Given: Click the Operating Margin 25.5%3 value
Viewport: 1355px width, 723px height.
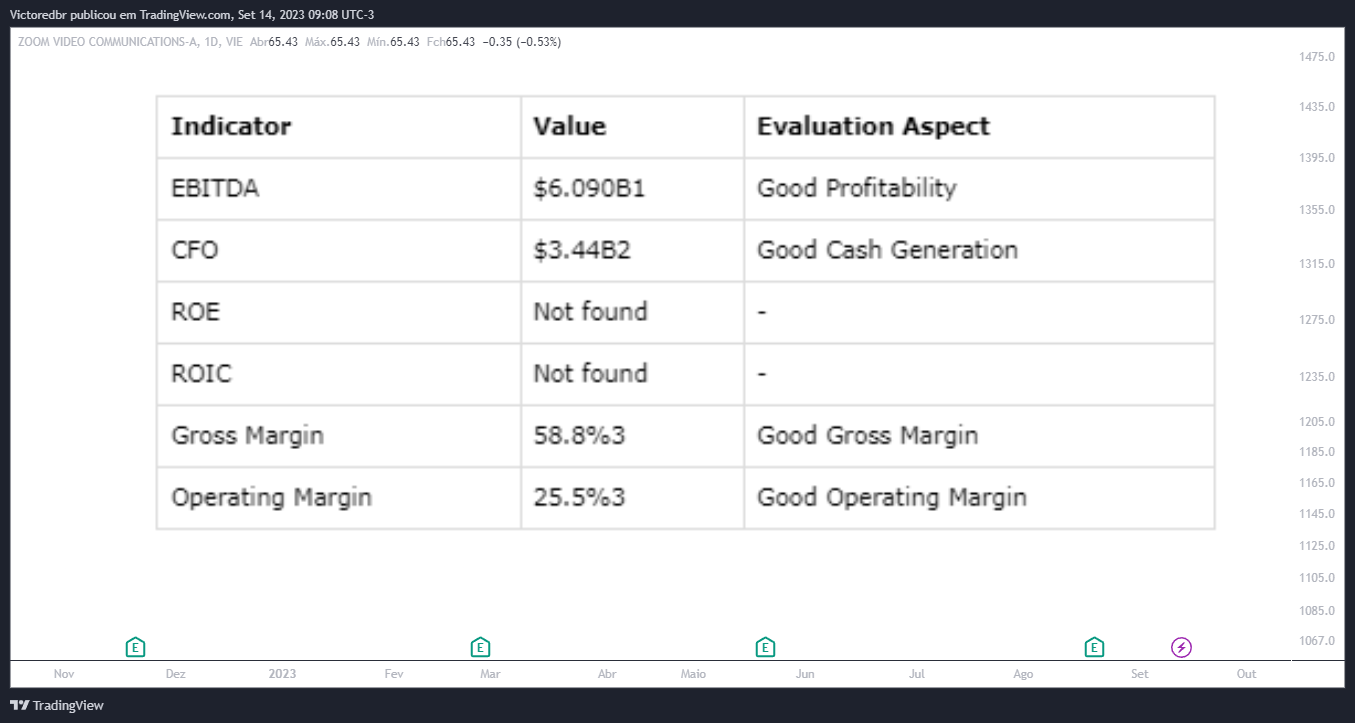Looking at the screenshot, I should click(x=579, y=497).
